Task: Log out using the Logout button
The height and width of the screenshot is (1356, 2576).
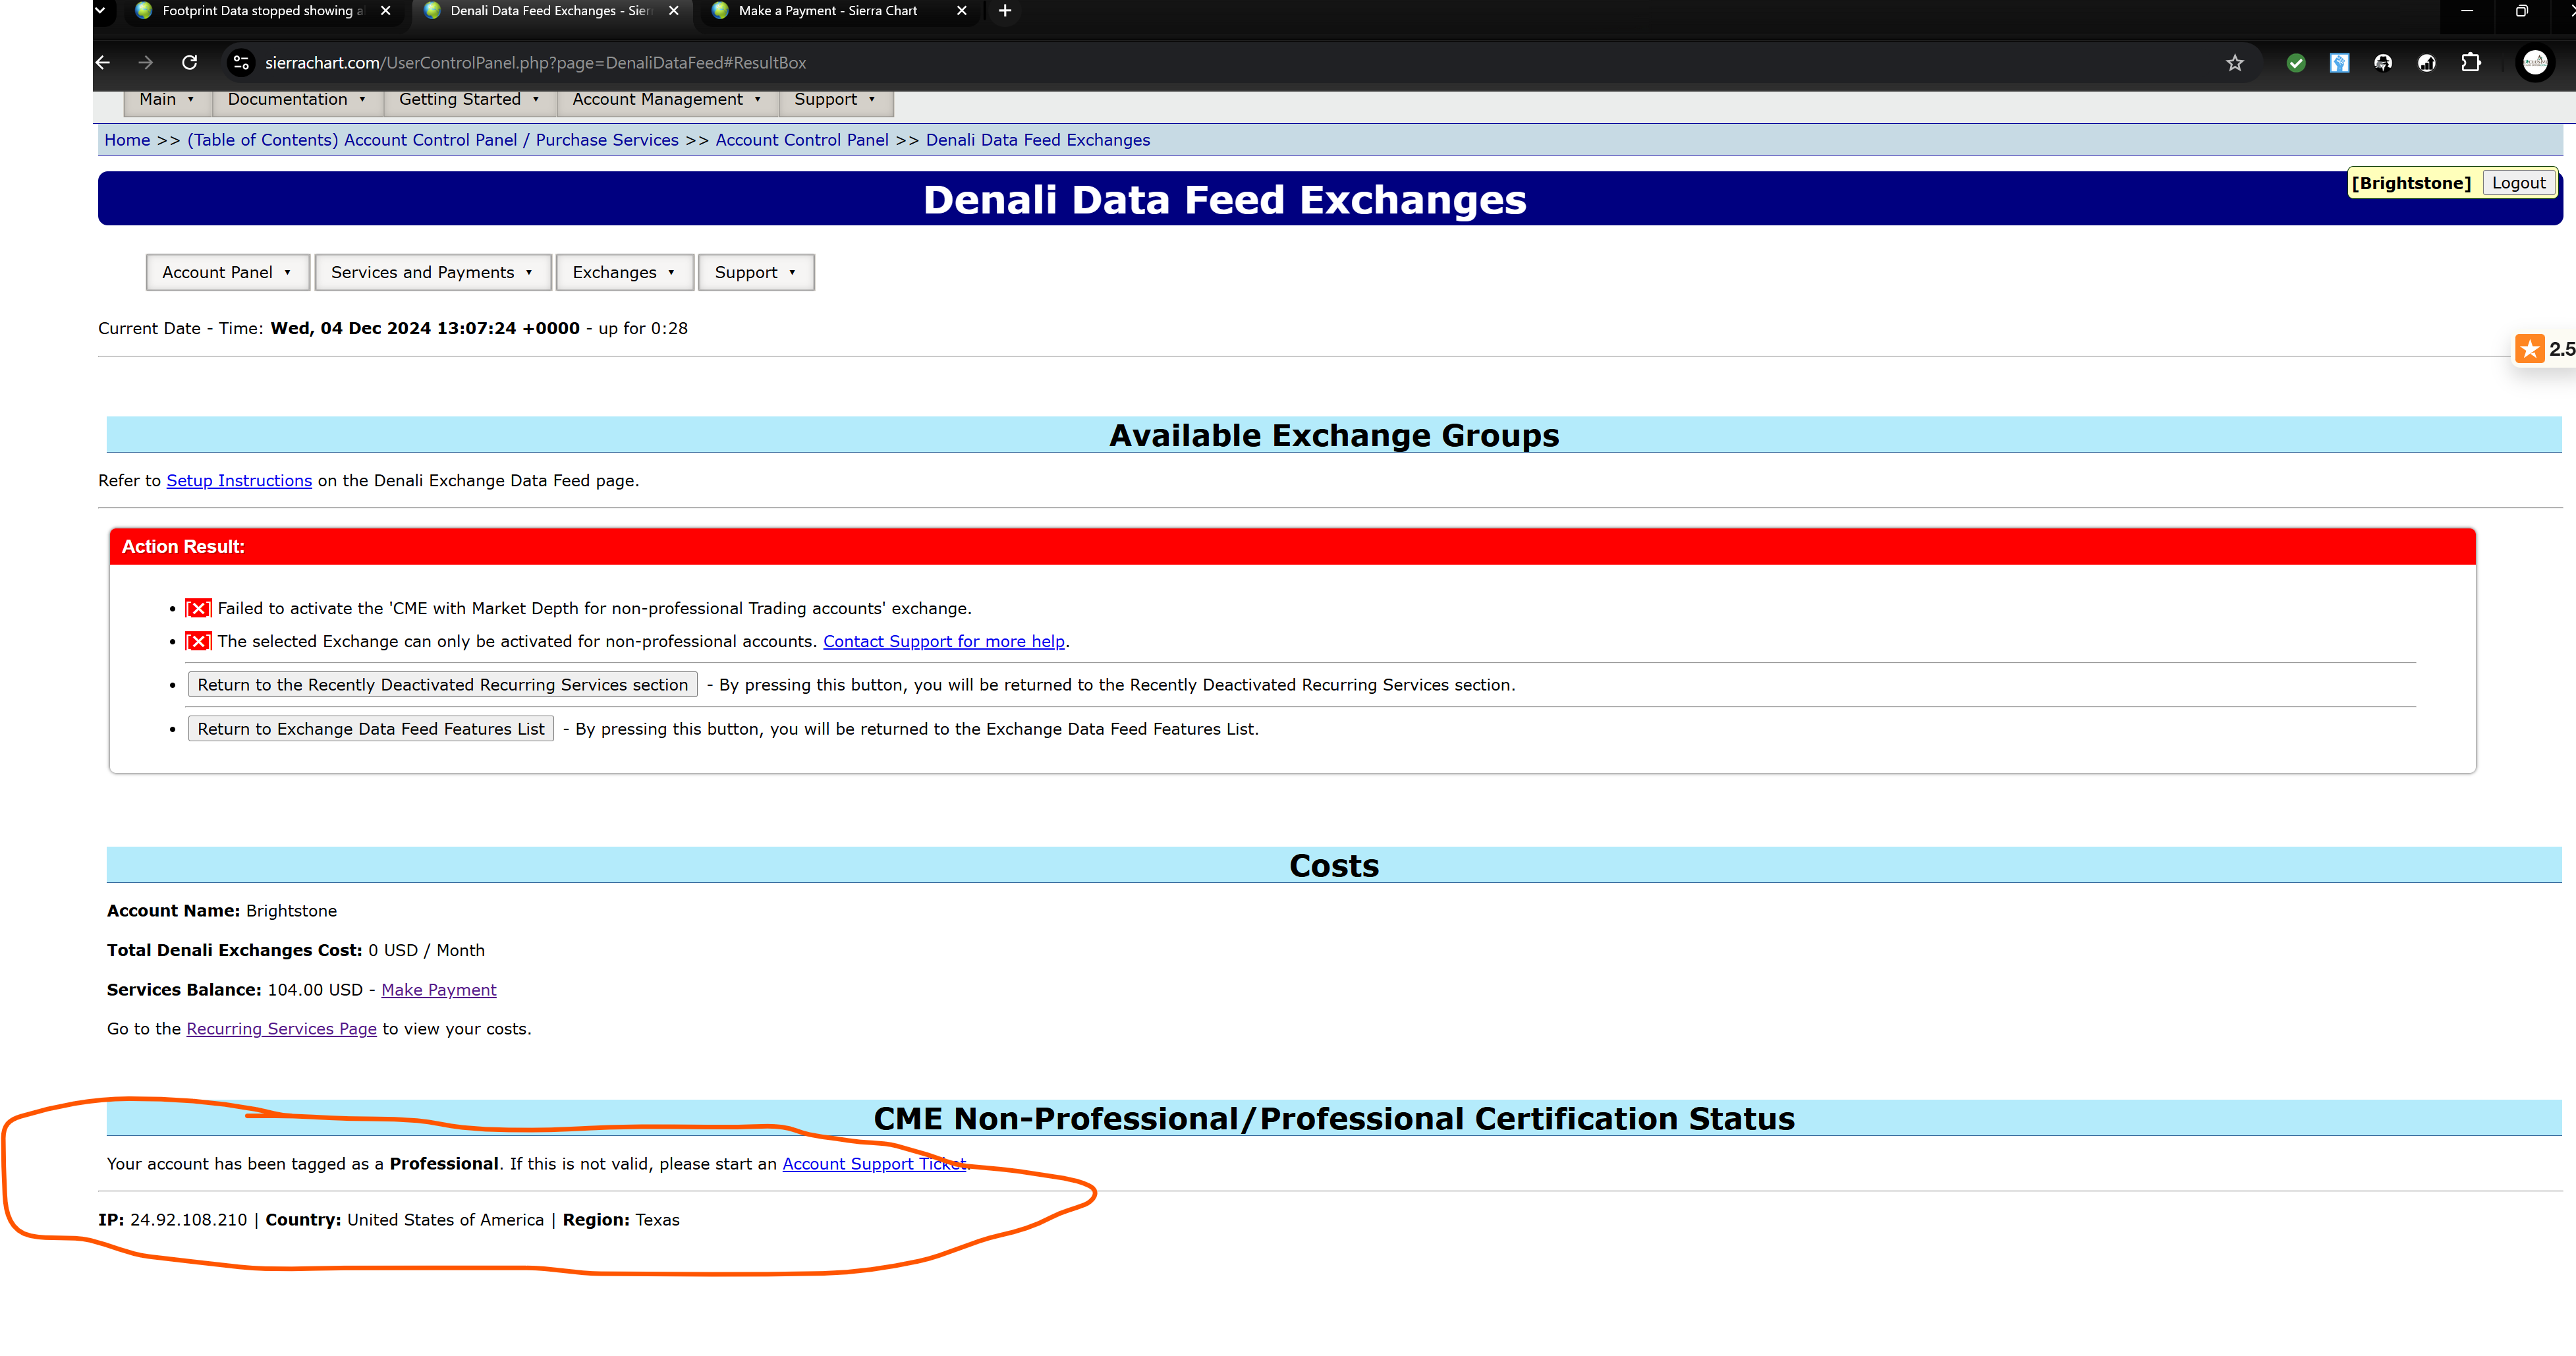Action: point(2518,183)
